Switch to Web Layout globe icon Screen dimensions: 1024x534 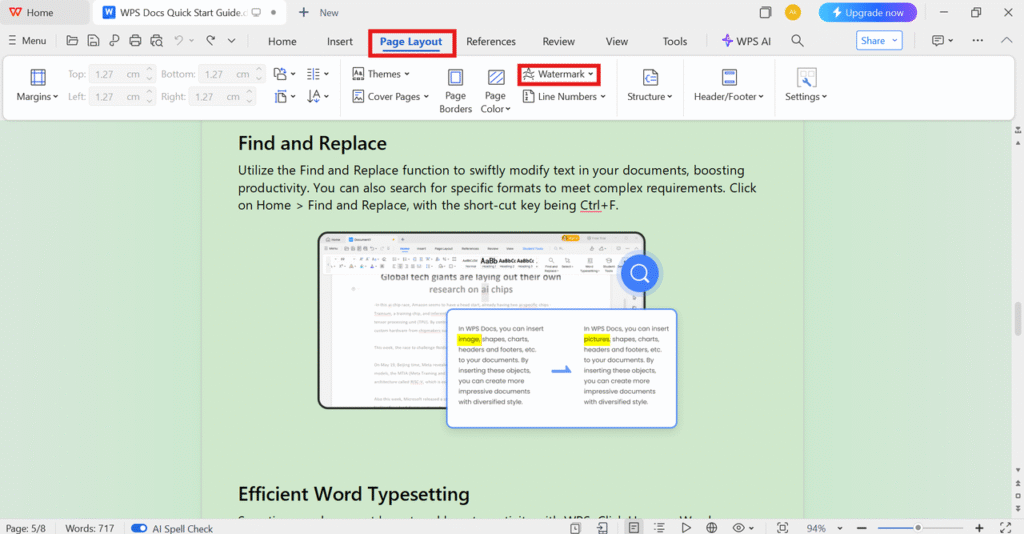[x=712, y=527]
